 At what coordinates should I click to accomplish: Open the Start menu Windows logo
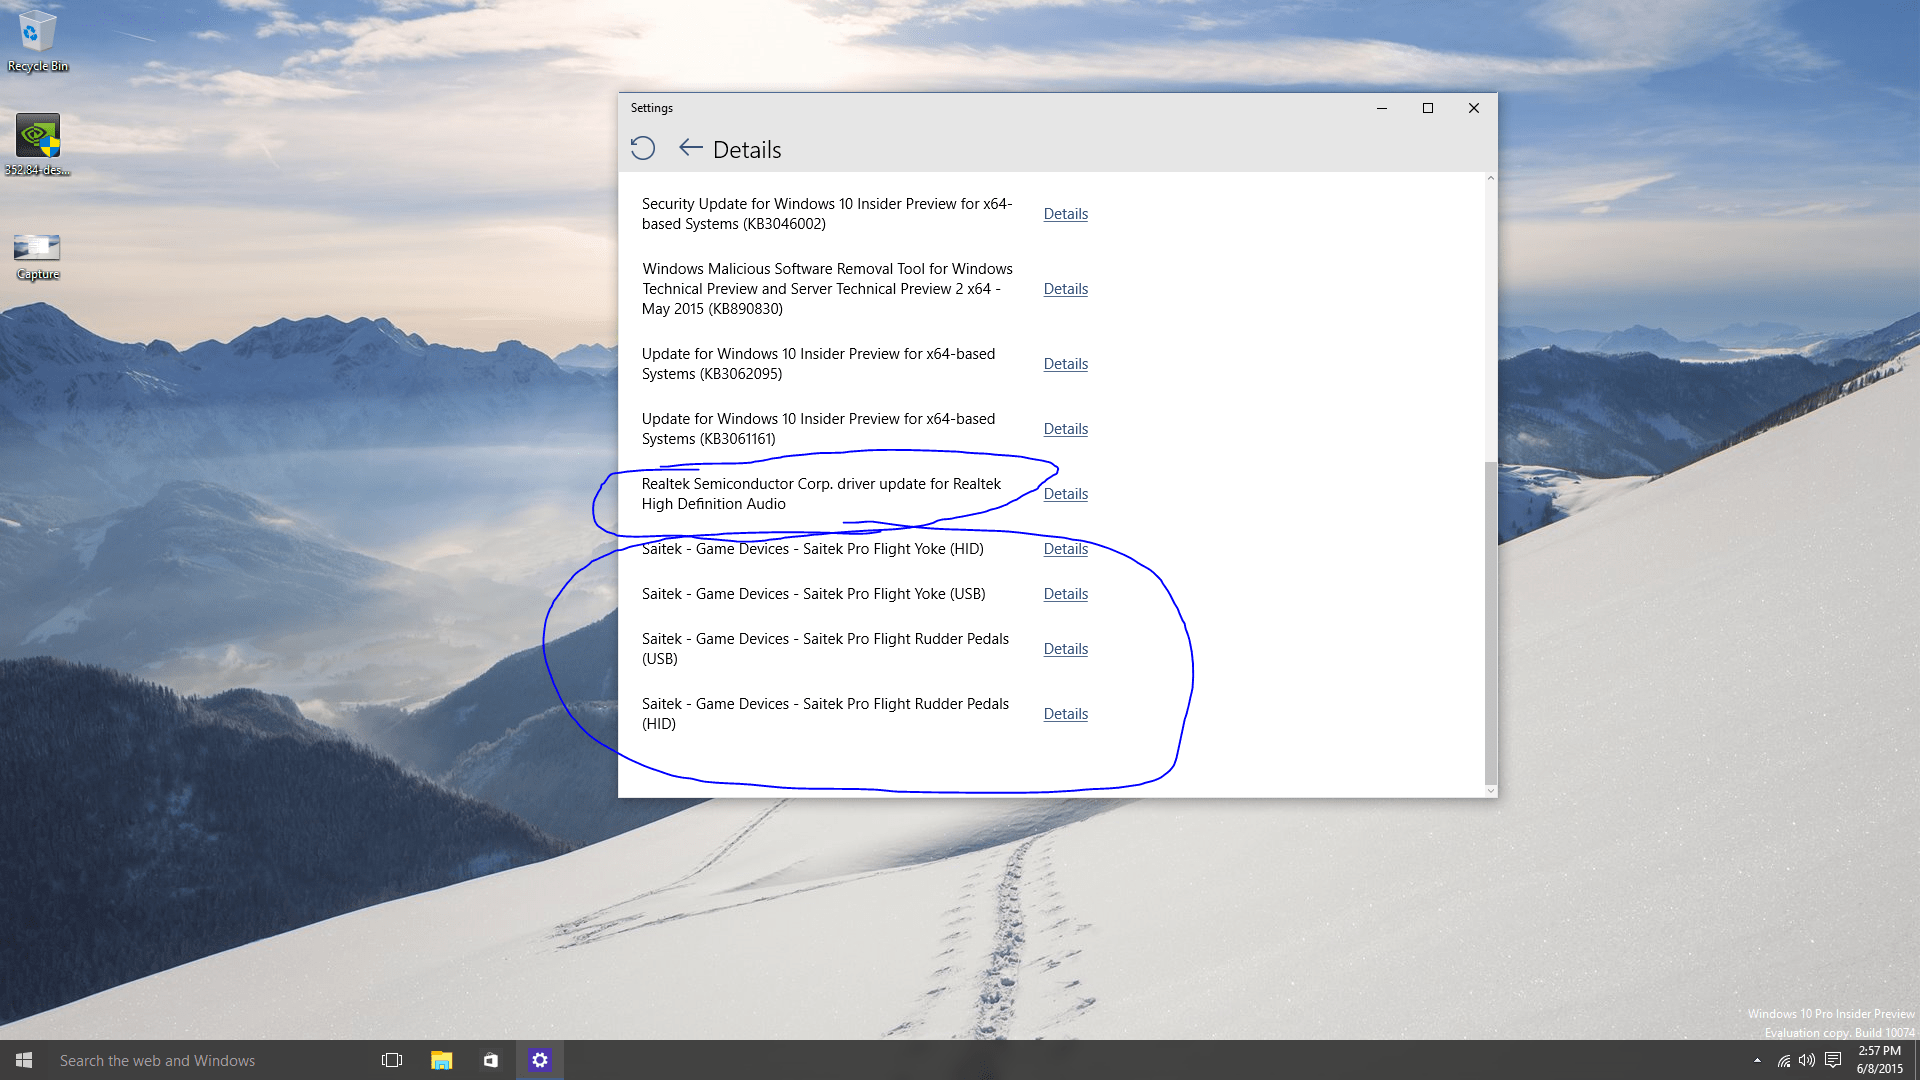click(24, 1060)
